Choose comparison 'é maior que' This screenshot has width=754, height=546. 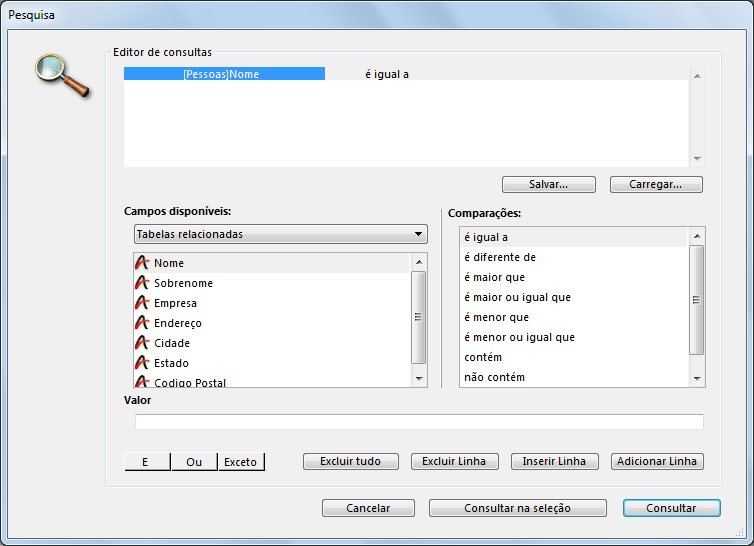574,277
